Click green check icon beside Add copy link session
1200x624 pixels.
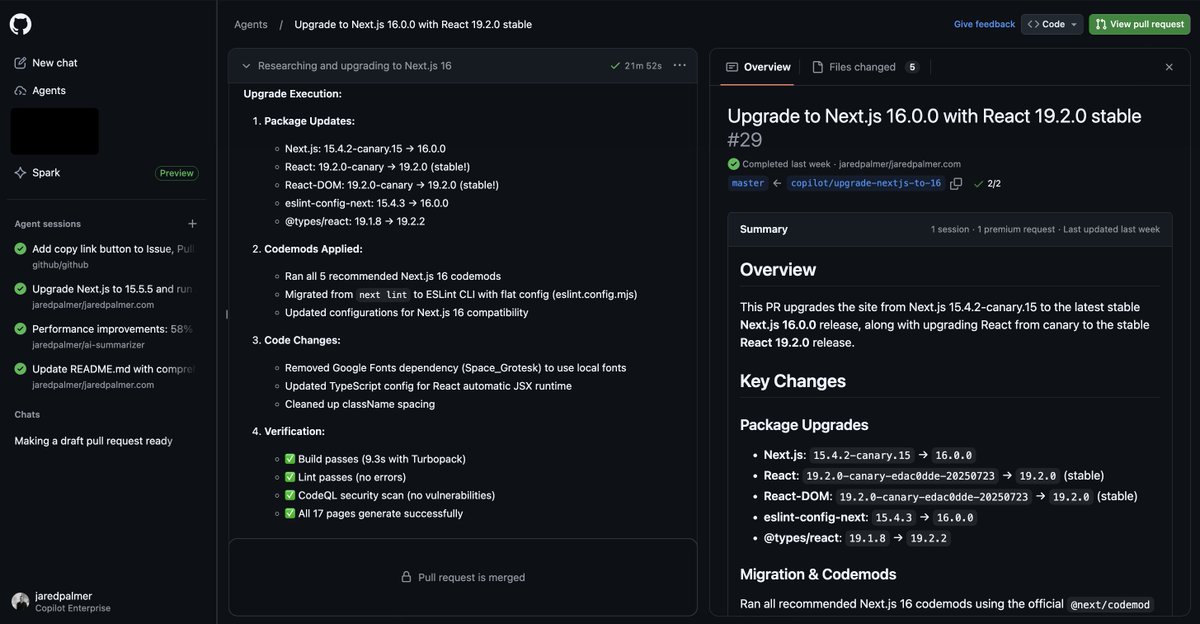(20, 249)
